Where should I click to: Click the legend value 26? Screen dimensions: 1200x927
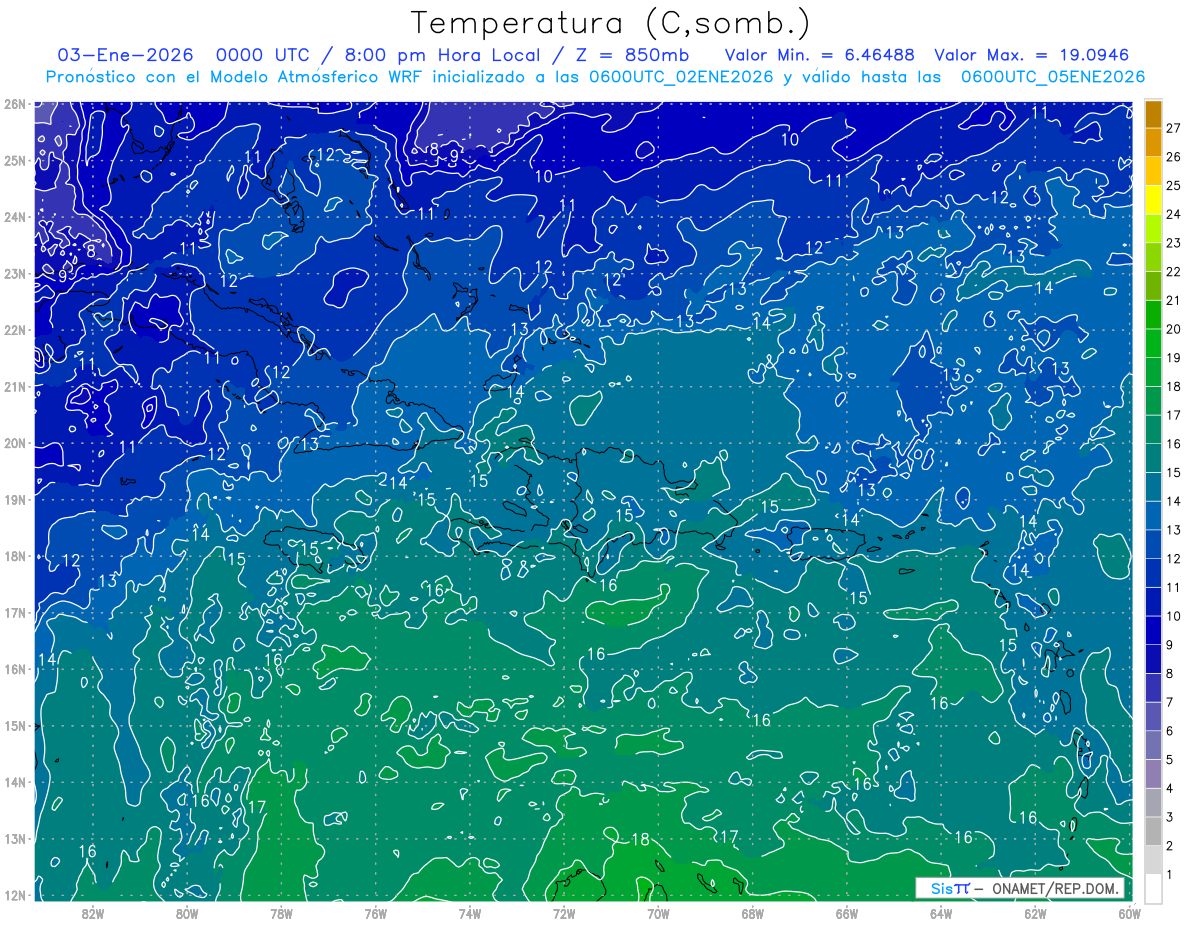coord(1173,156)
